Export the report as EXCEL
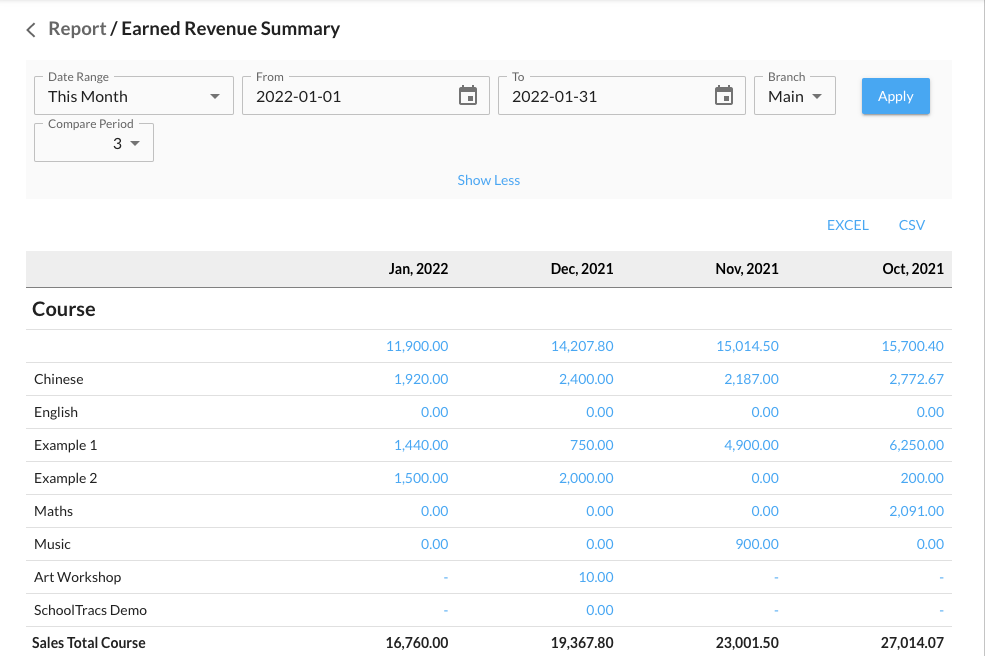 pyautogui.click(x=847, y=225)
